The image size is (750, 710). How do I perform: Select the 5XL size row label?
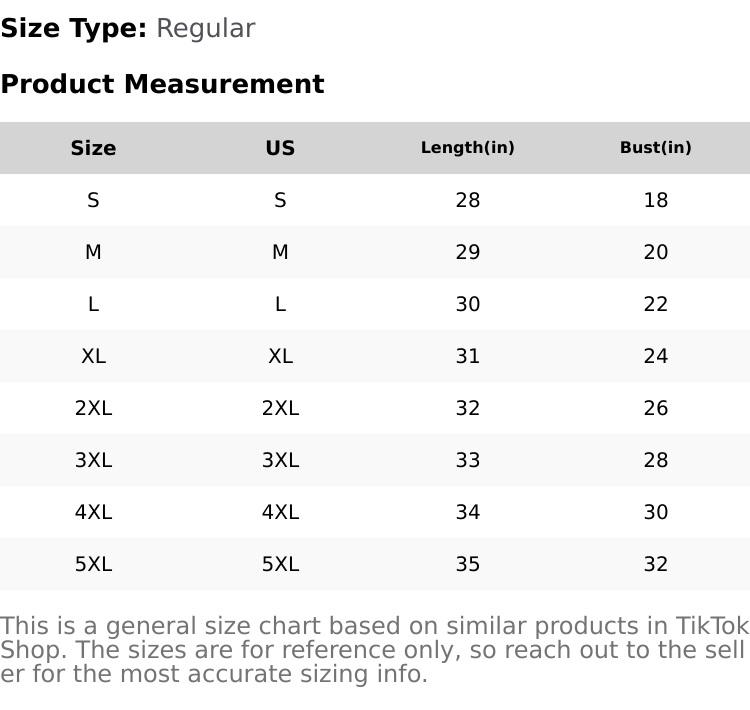tap(93, 564)
